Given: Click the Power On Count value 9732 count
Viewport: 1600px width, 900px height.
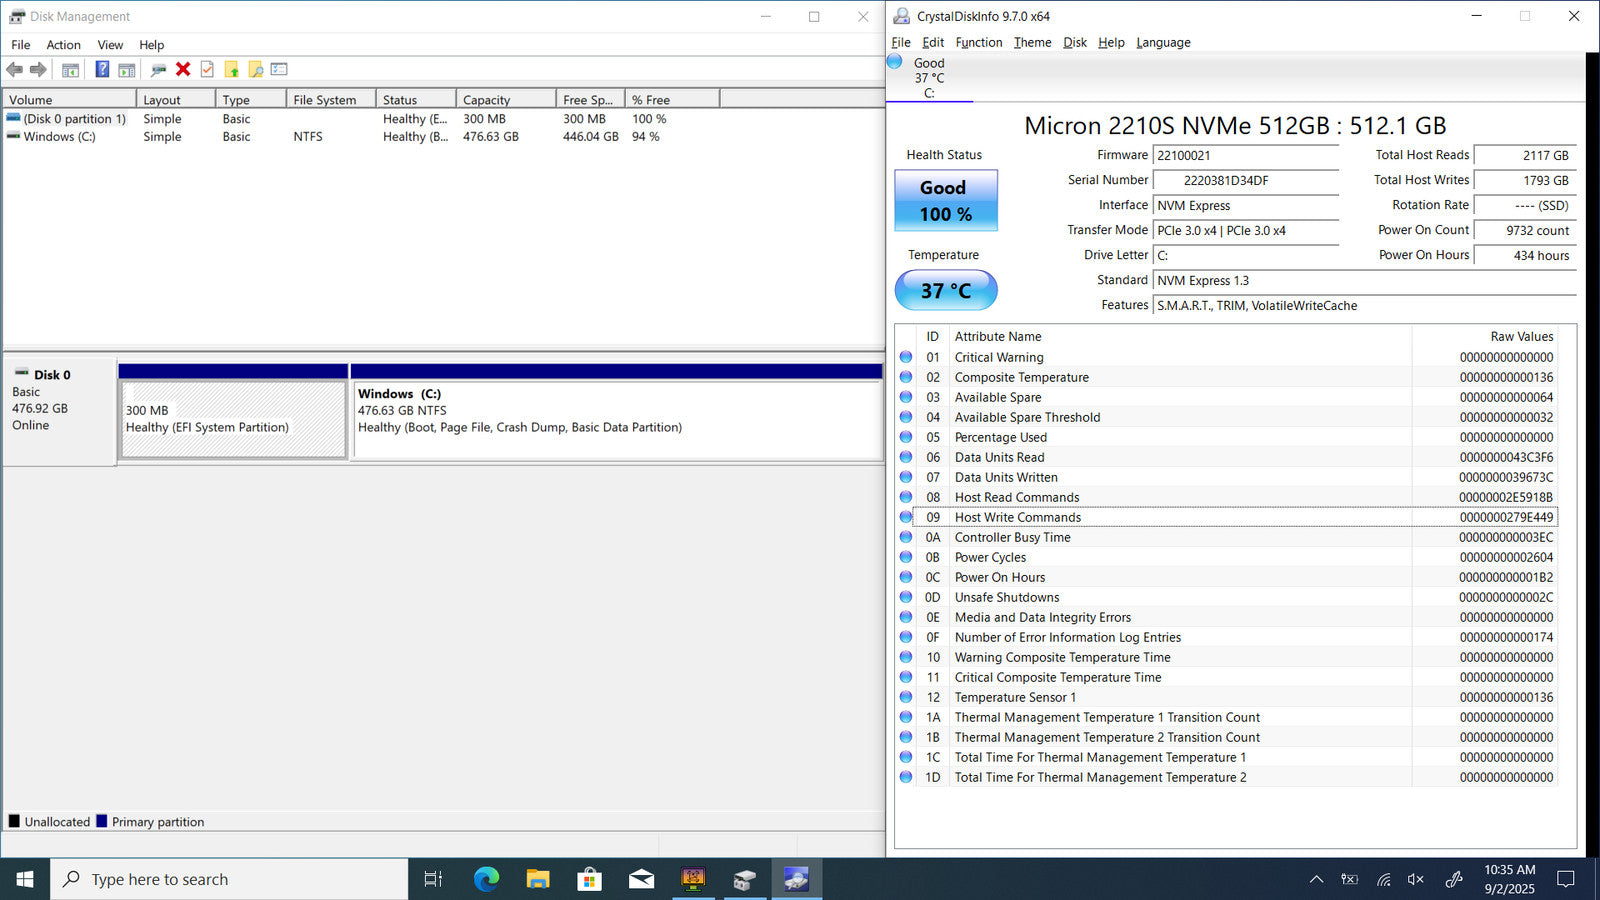Looking at the screenshot, I should pos(1525,230).
